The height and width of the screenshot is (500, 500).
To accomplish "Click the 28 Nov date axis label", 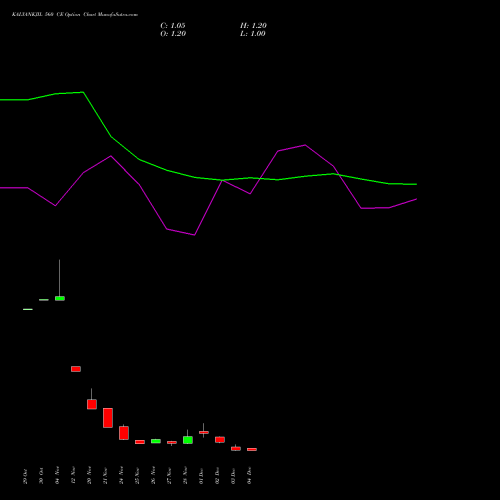I will [x=186, y=475].
